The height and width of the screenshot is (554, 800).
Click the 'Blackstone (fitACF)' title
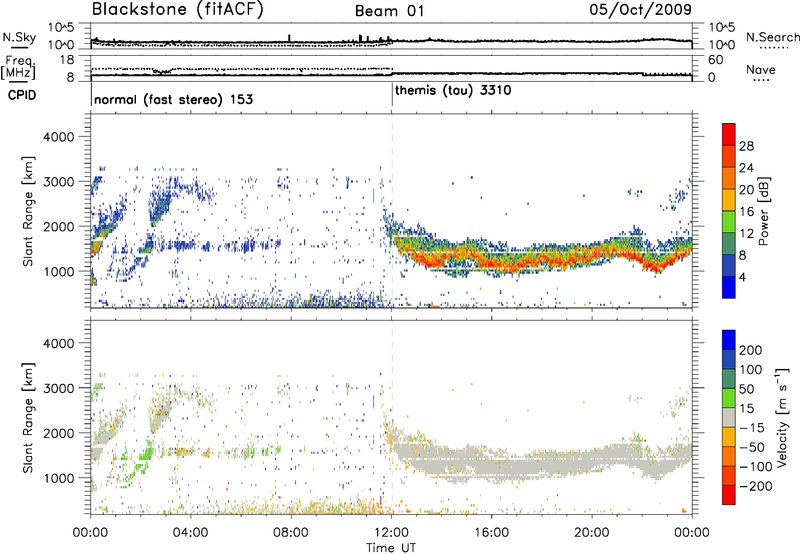(177, 9)
